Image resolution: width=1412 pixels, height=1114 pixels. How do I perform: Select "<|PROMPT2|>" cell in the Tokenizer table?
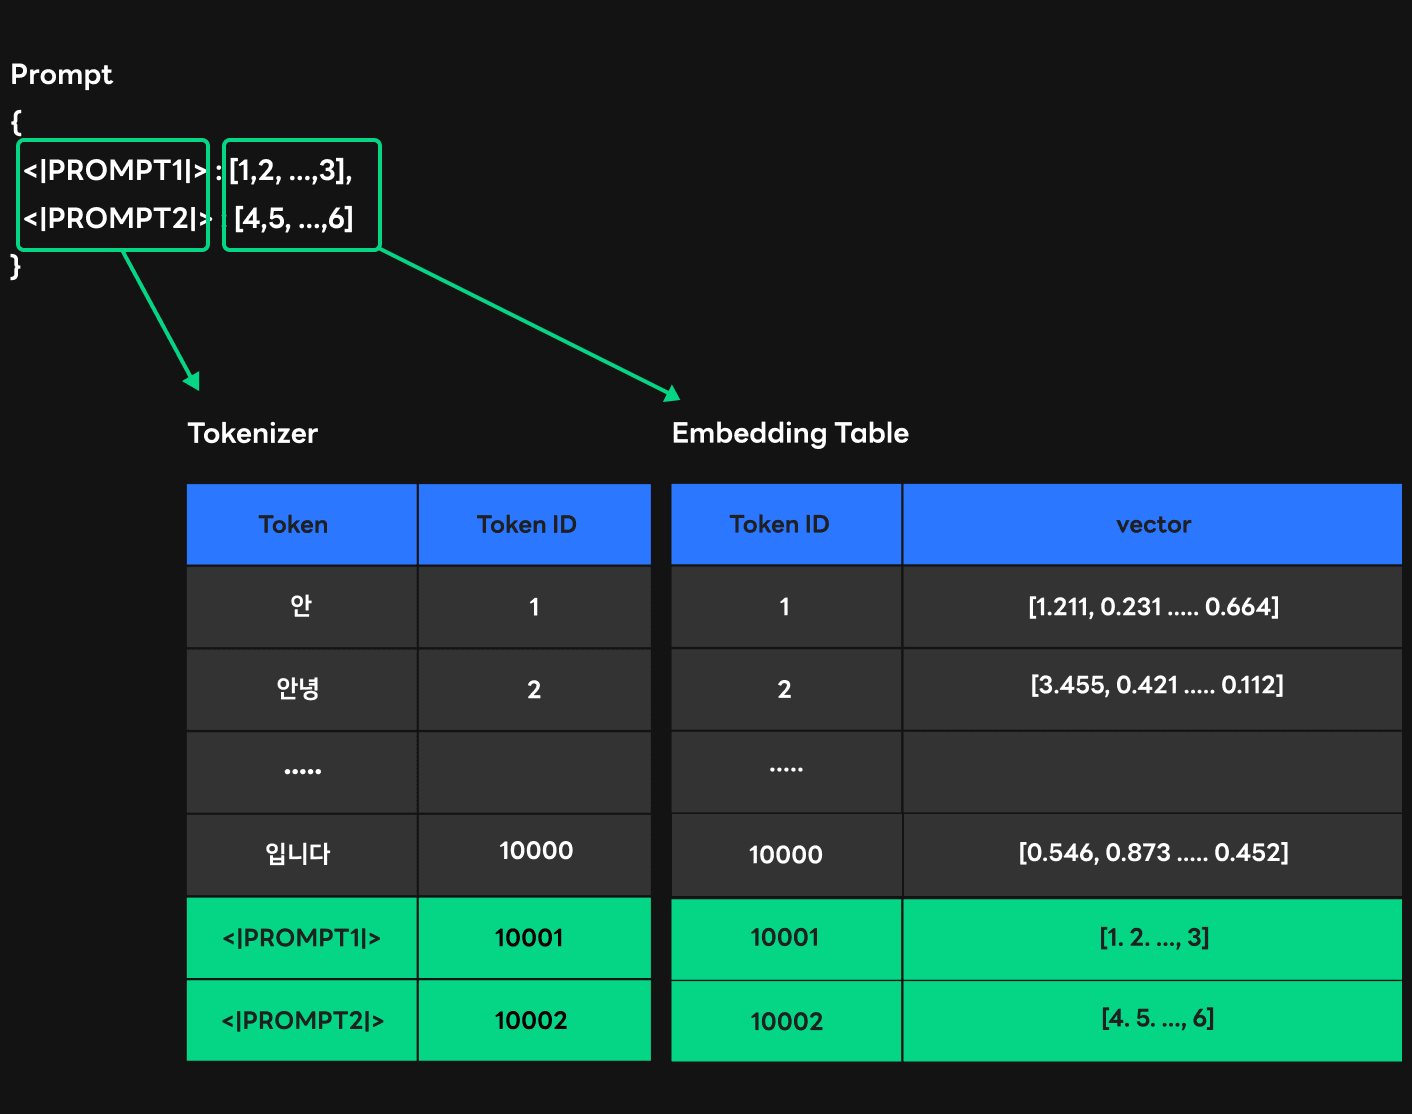(x=302, y=1020)
